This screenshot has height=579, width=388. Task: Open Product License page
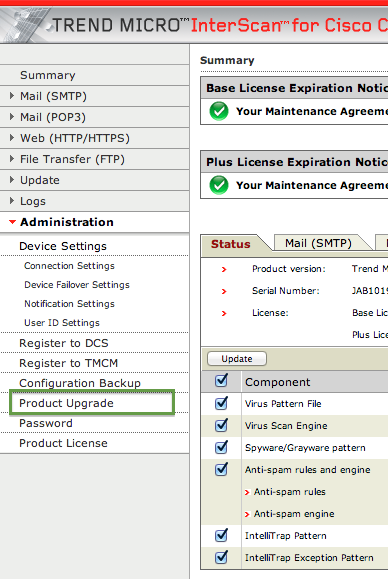pos(63,443)
